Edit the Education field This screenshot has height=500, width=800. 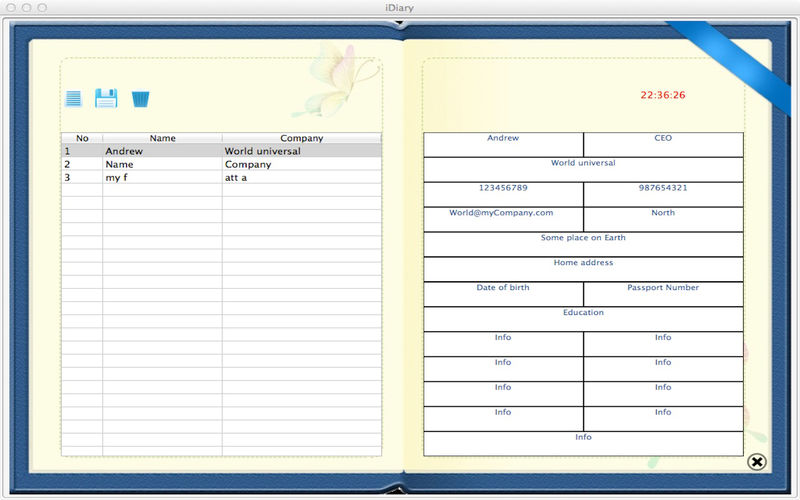[x=583, y=319]
